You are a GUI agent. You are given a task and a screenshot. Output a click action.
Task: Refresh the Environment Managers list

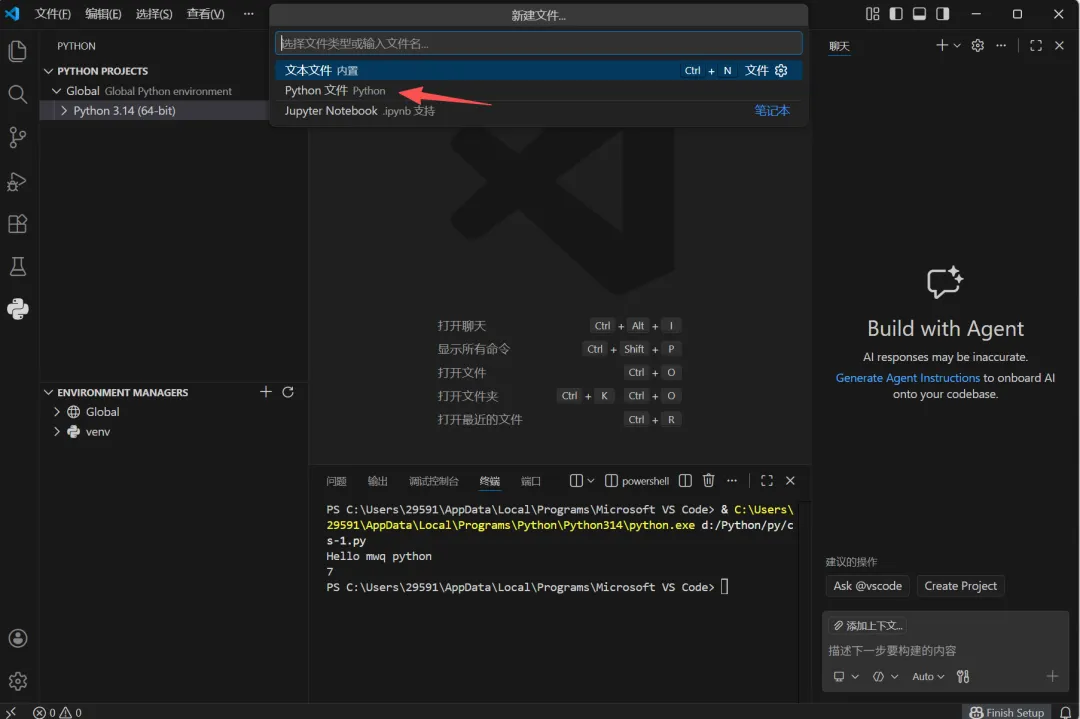coord(288,392)
